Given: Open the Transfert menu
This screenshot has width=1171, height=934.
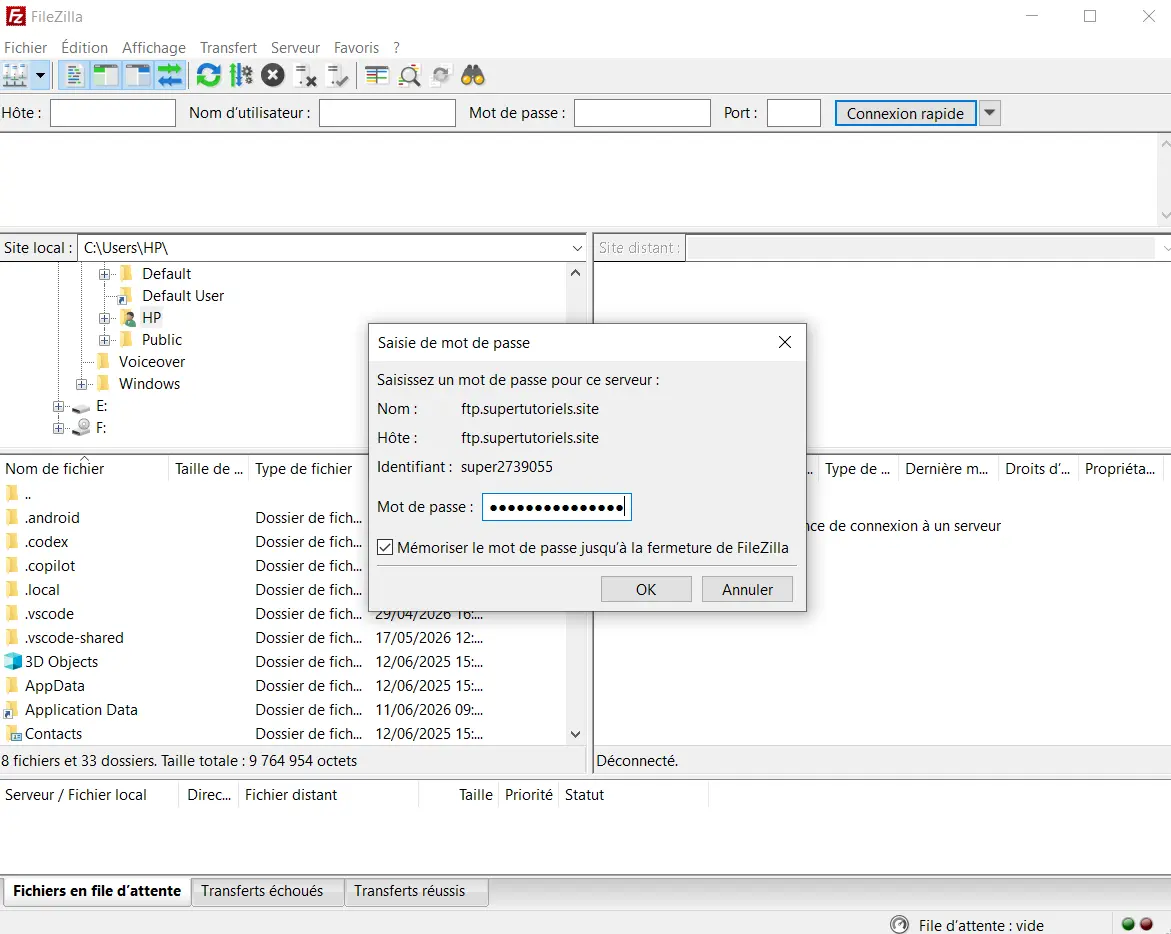Looking at the screenshot, I should coord(229,48).
